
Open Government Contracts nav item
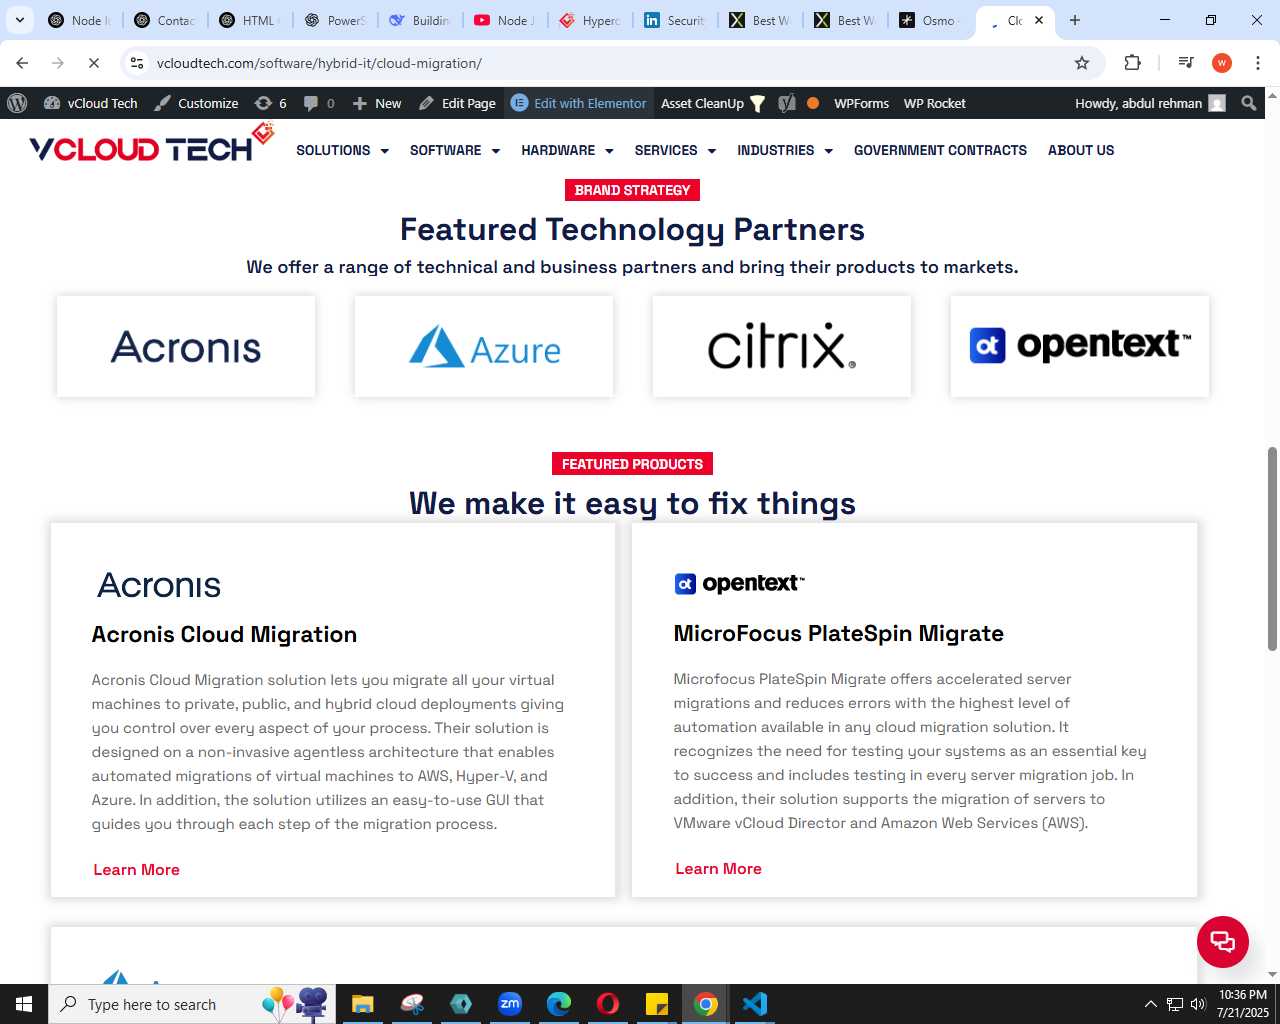coord(940,150)
